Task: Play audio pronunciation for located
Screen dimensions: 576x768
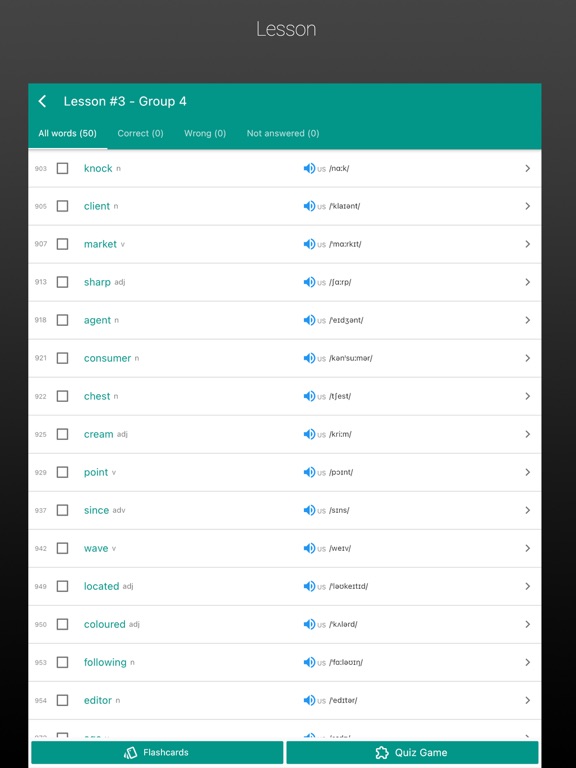Action: [x=309, y=586]
